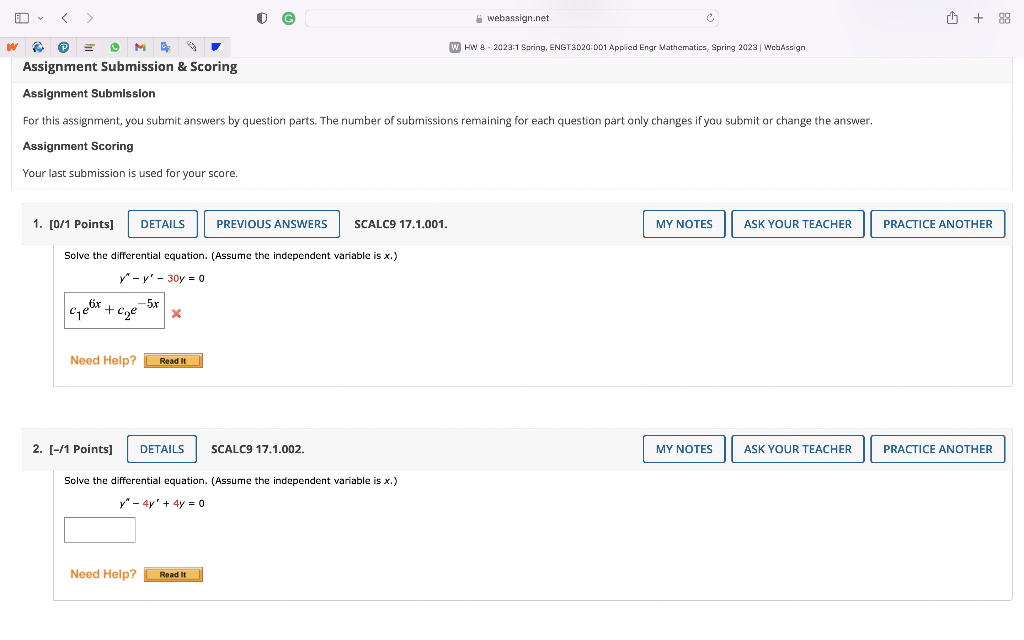Open MY NOTES for question 1

(683, 223)
